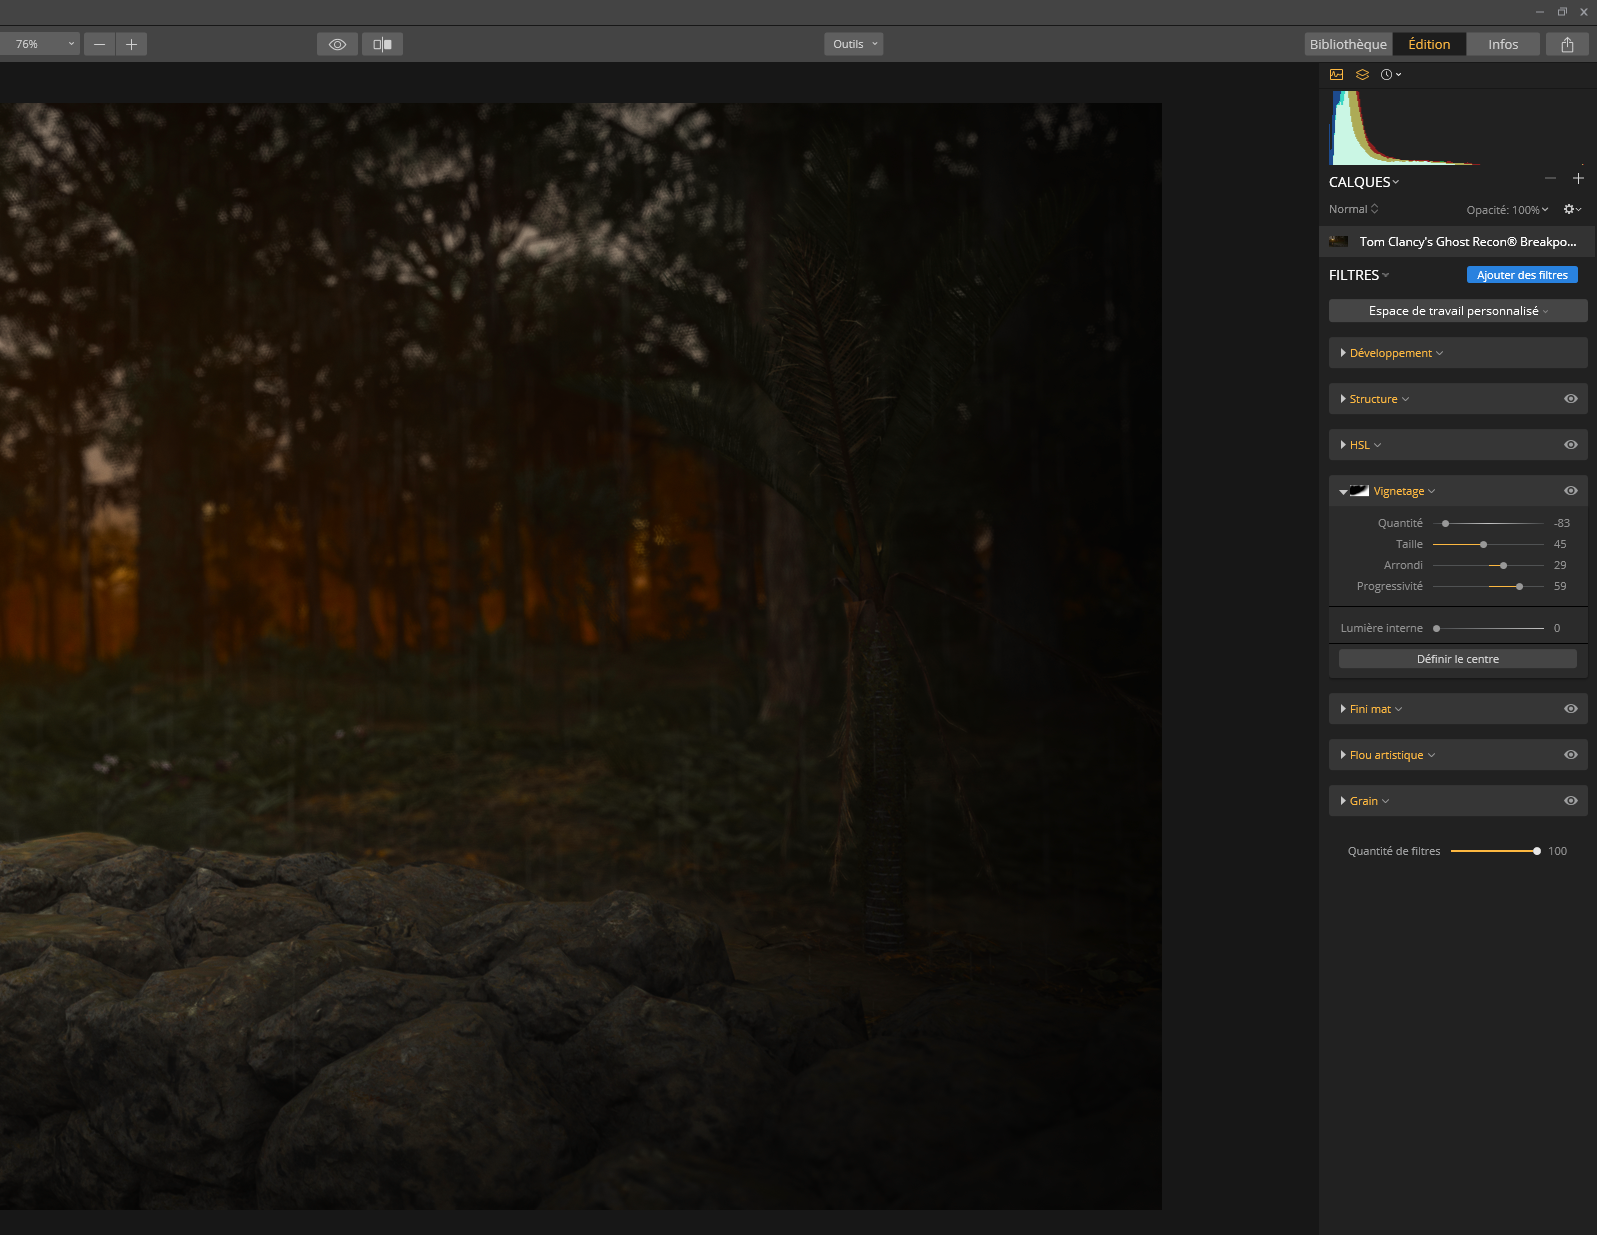Open the share/export icon
Viewport: 1597px width, 1235px height.
[1567, 44]
